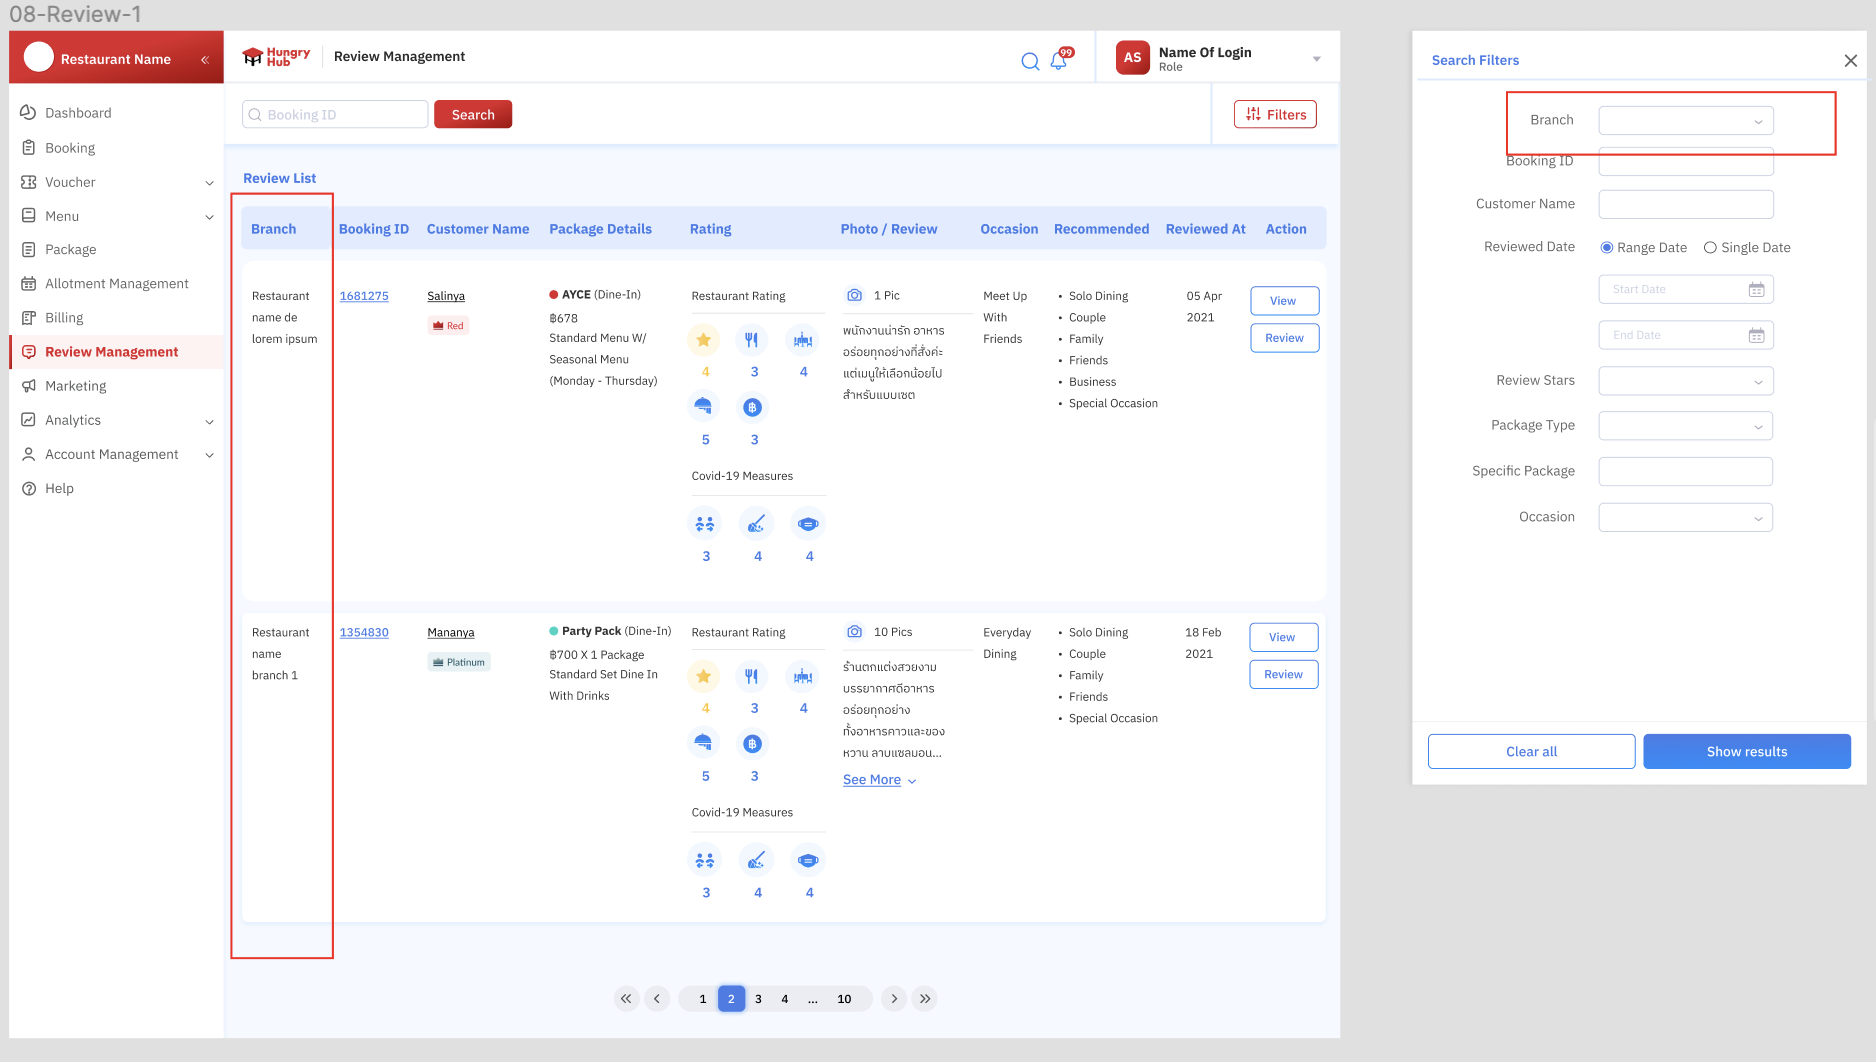Go to first page using double arrow

626,999
